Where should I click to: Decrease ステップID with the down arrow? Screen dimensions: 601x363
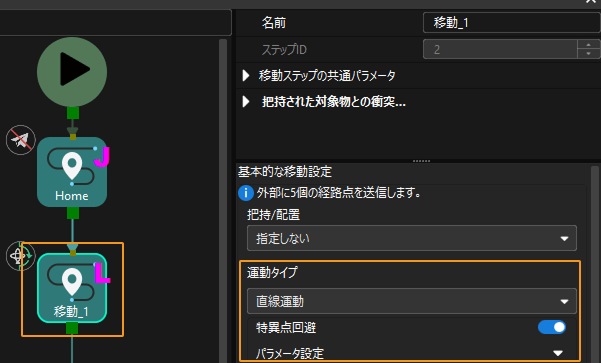pyautogui.click(x=588, y=54)
